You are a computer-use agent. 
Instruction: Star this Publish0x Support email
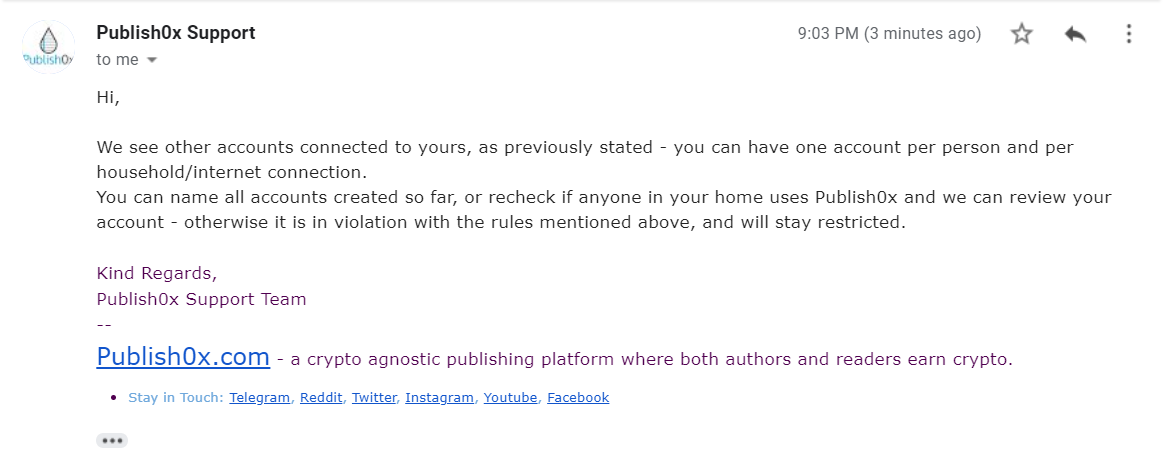[x=1022, y=33]
